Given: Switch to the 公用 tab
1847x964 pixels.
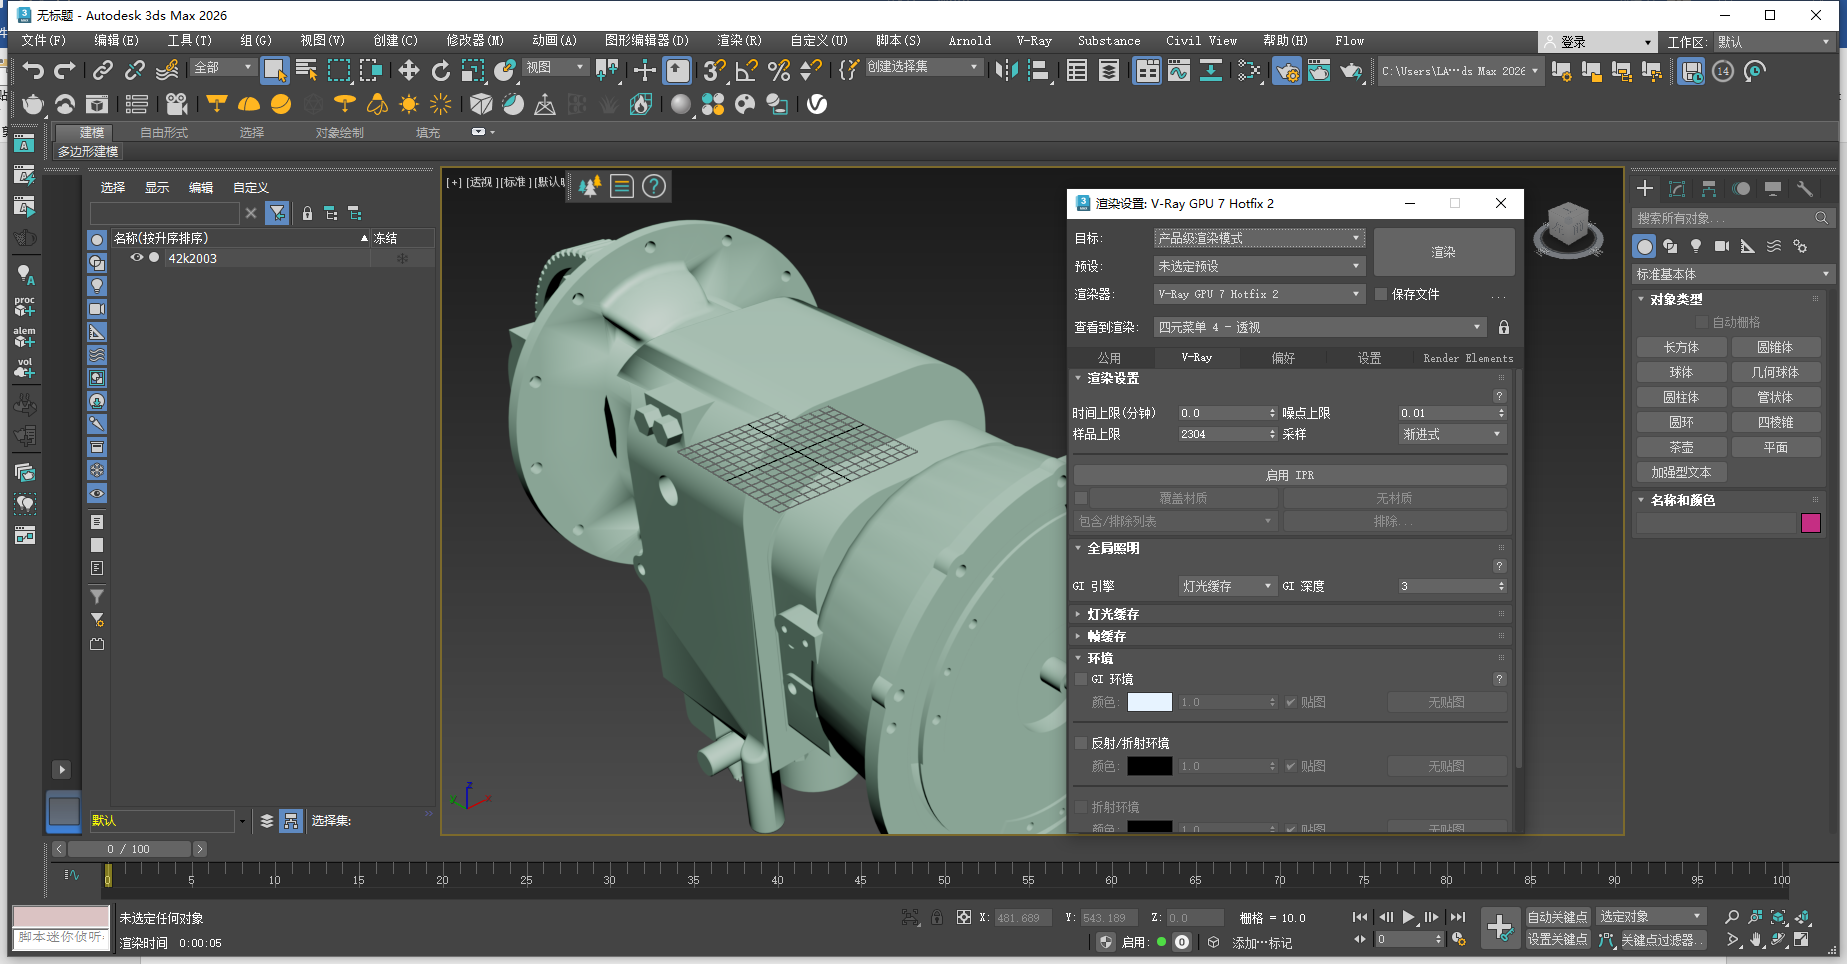Looking at the screenshot, I should point(1109,358).
